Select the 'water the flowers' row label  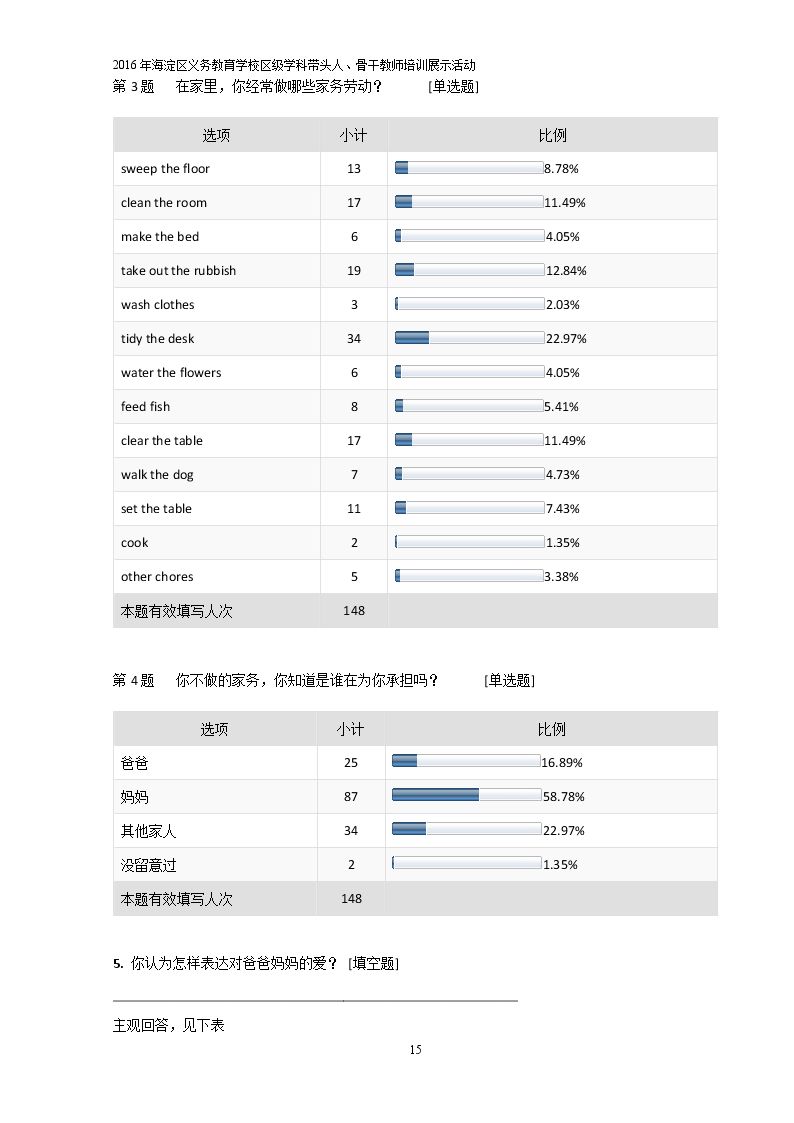click(171, 372)
